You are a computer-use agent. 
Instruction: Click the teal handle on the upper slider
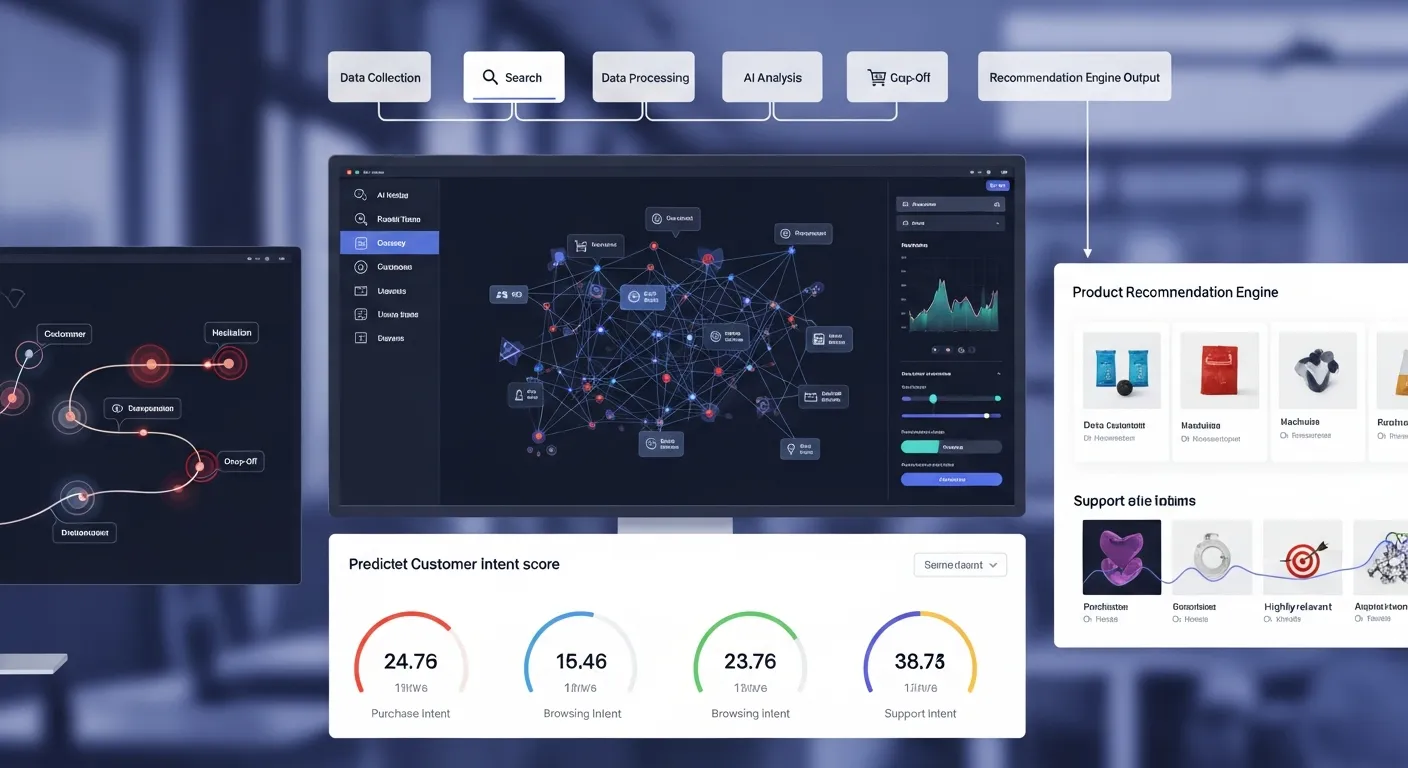click(x=933, y=398)
